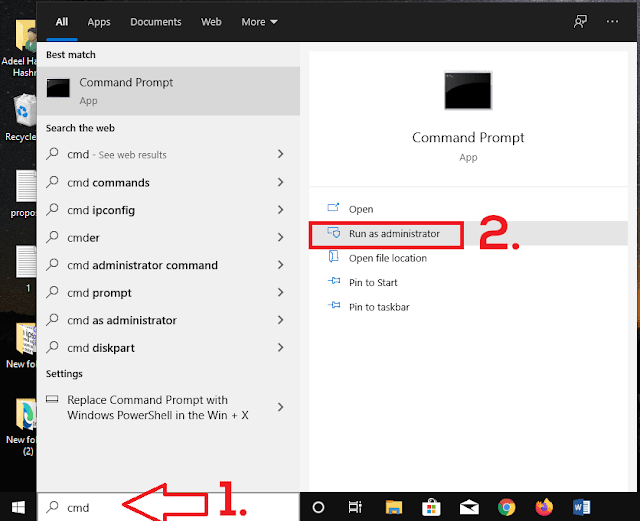
Task: Click the Cortana circle icon
Action: (x=319, y=507)
